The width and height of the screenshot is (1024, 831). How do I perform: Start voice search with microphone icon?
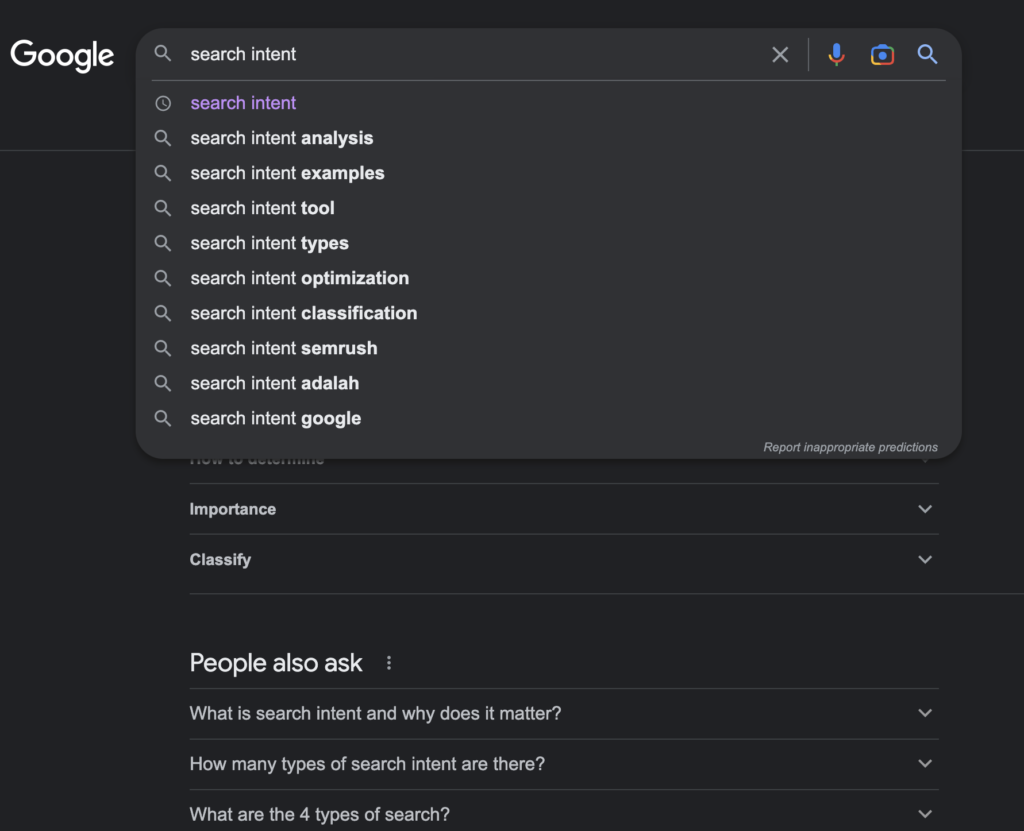tap(836, 55)
